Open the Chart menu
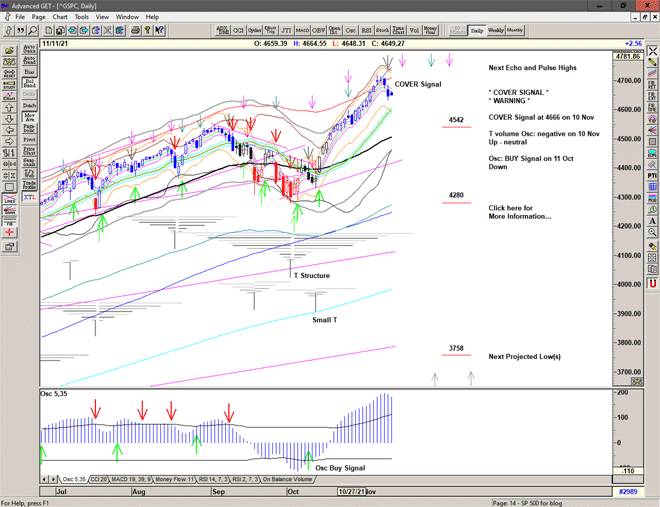Image resolution: width=660 pixels, height=507 pixels. point(60,17)
